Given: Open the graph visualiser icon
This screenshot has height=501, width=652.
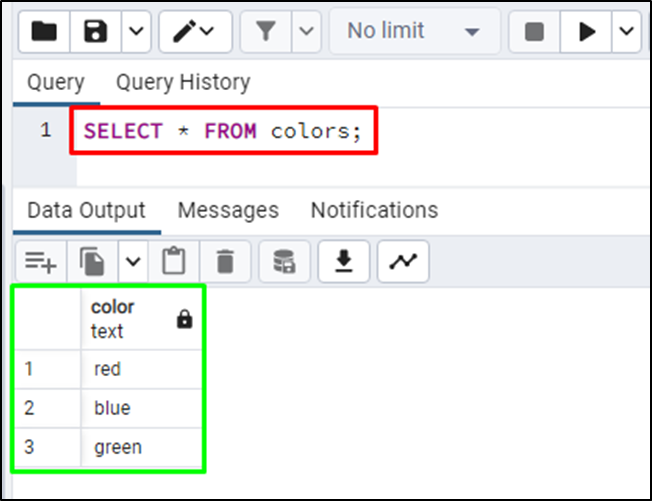Looking at the screenshot, I should coord(403,262).
